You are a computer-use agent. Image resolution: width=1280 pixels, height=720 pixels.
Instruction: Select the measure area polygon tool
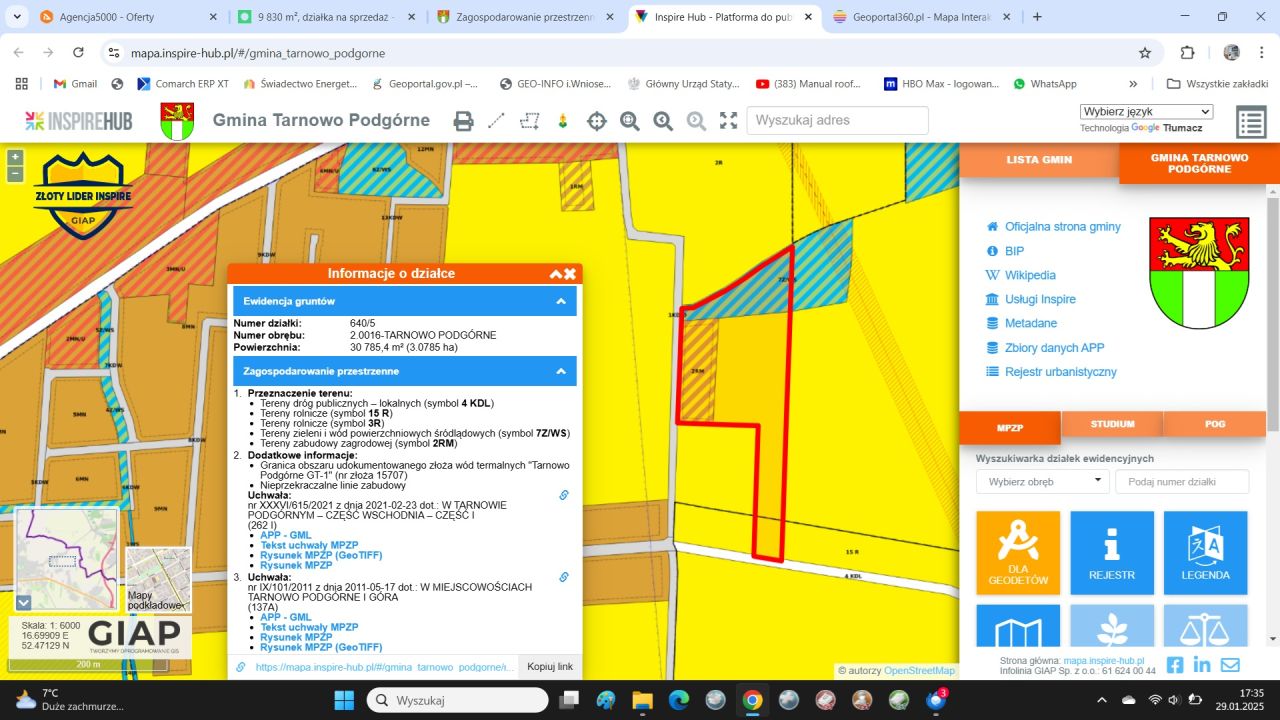coord(529,121)
